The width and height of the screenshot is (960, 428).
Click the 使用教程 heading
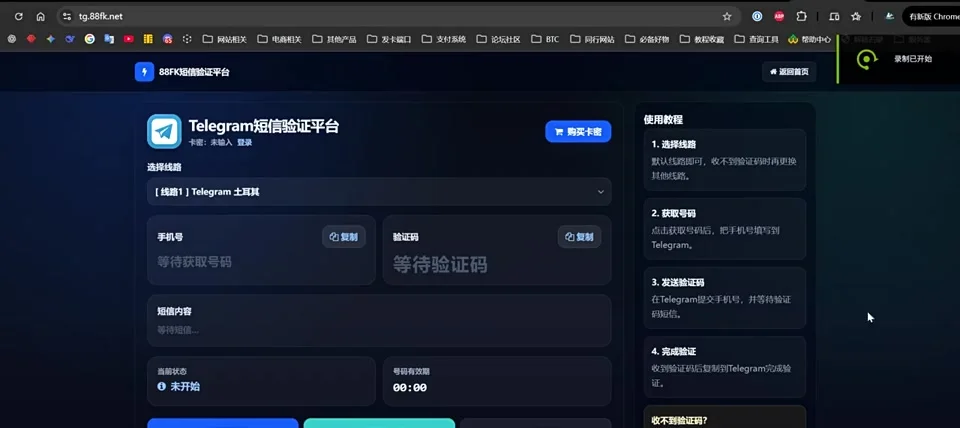663,119
